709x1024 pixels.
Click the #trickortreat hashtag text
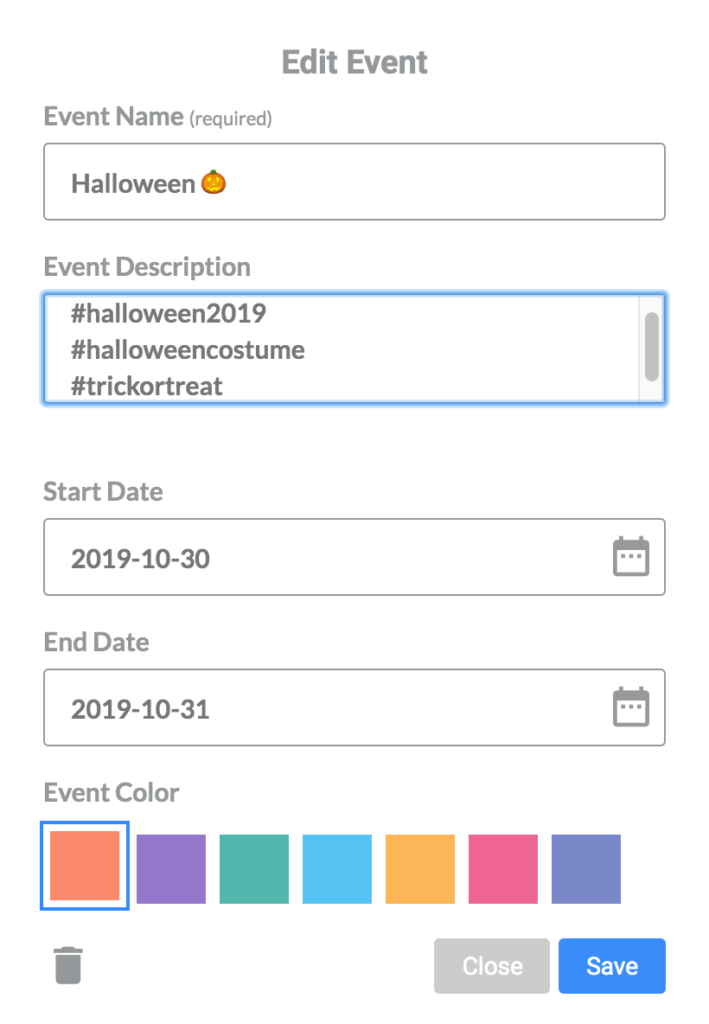(x=150, y=386)
